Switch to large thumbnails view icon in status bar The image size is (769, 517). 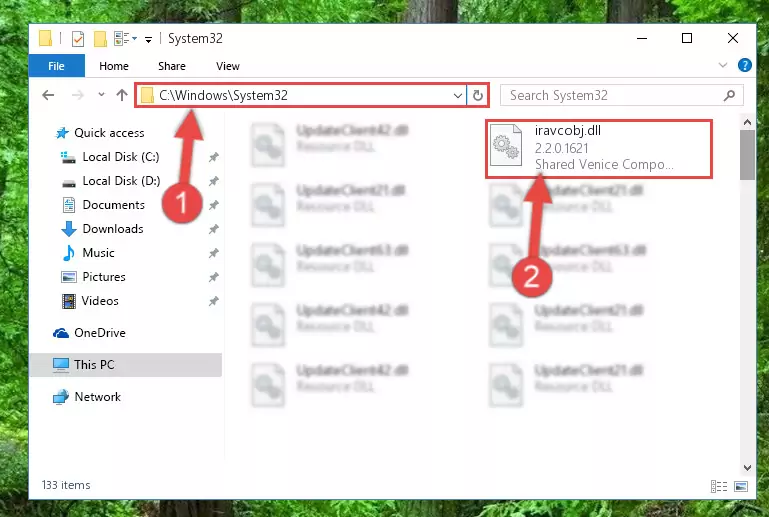(x=741, y=486)
